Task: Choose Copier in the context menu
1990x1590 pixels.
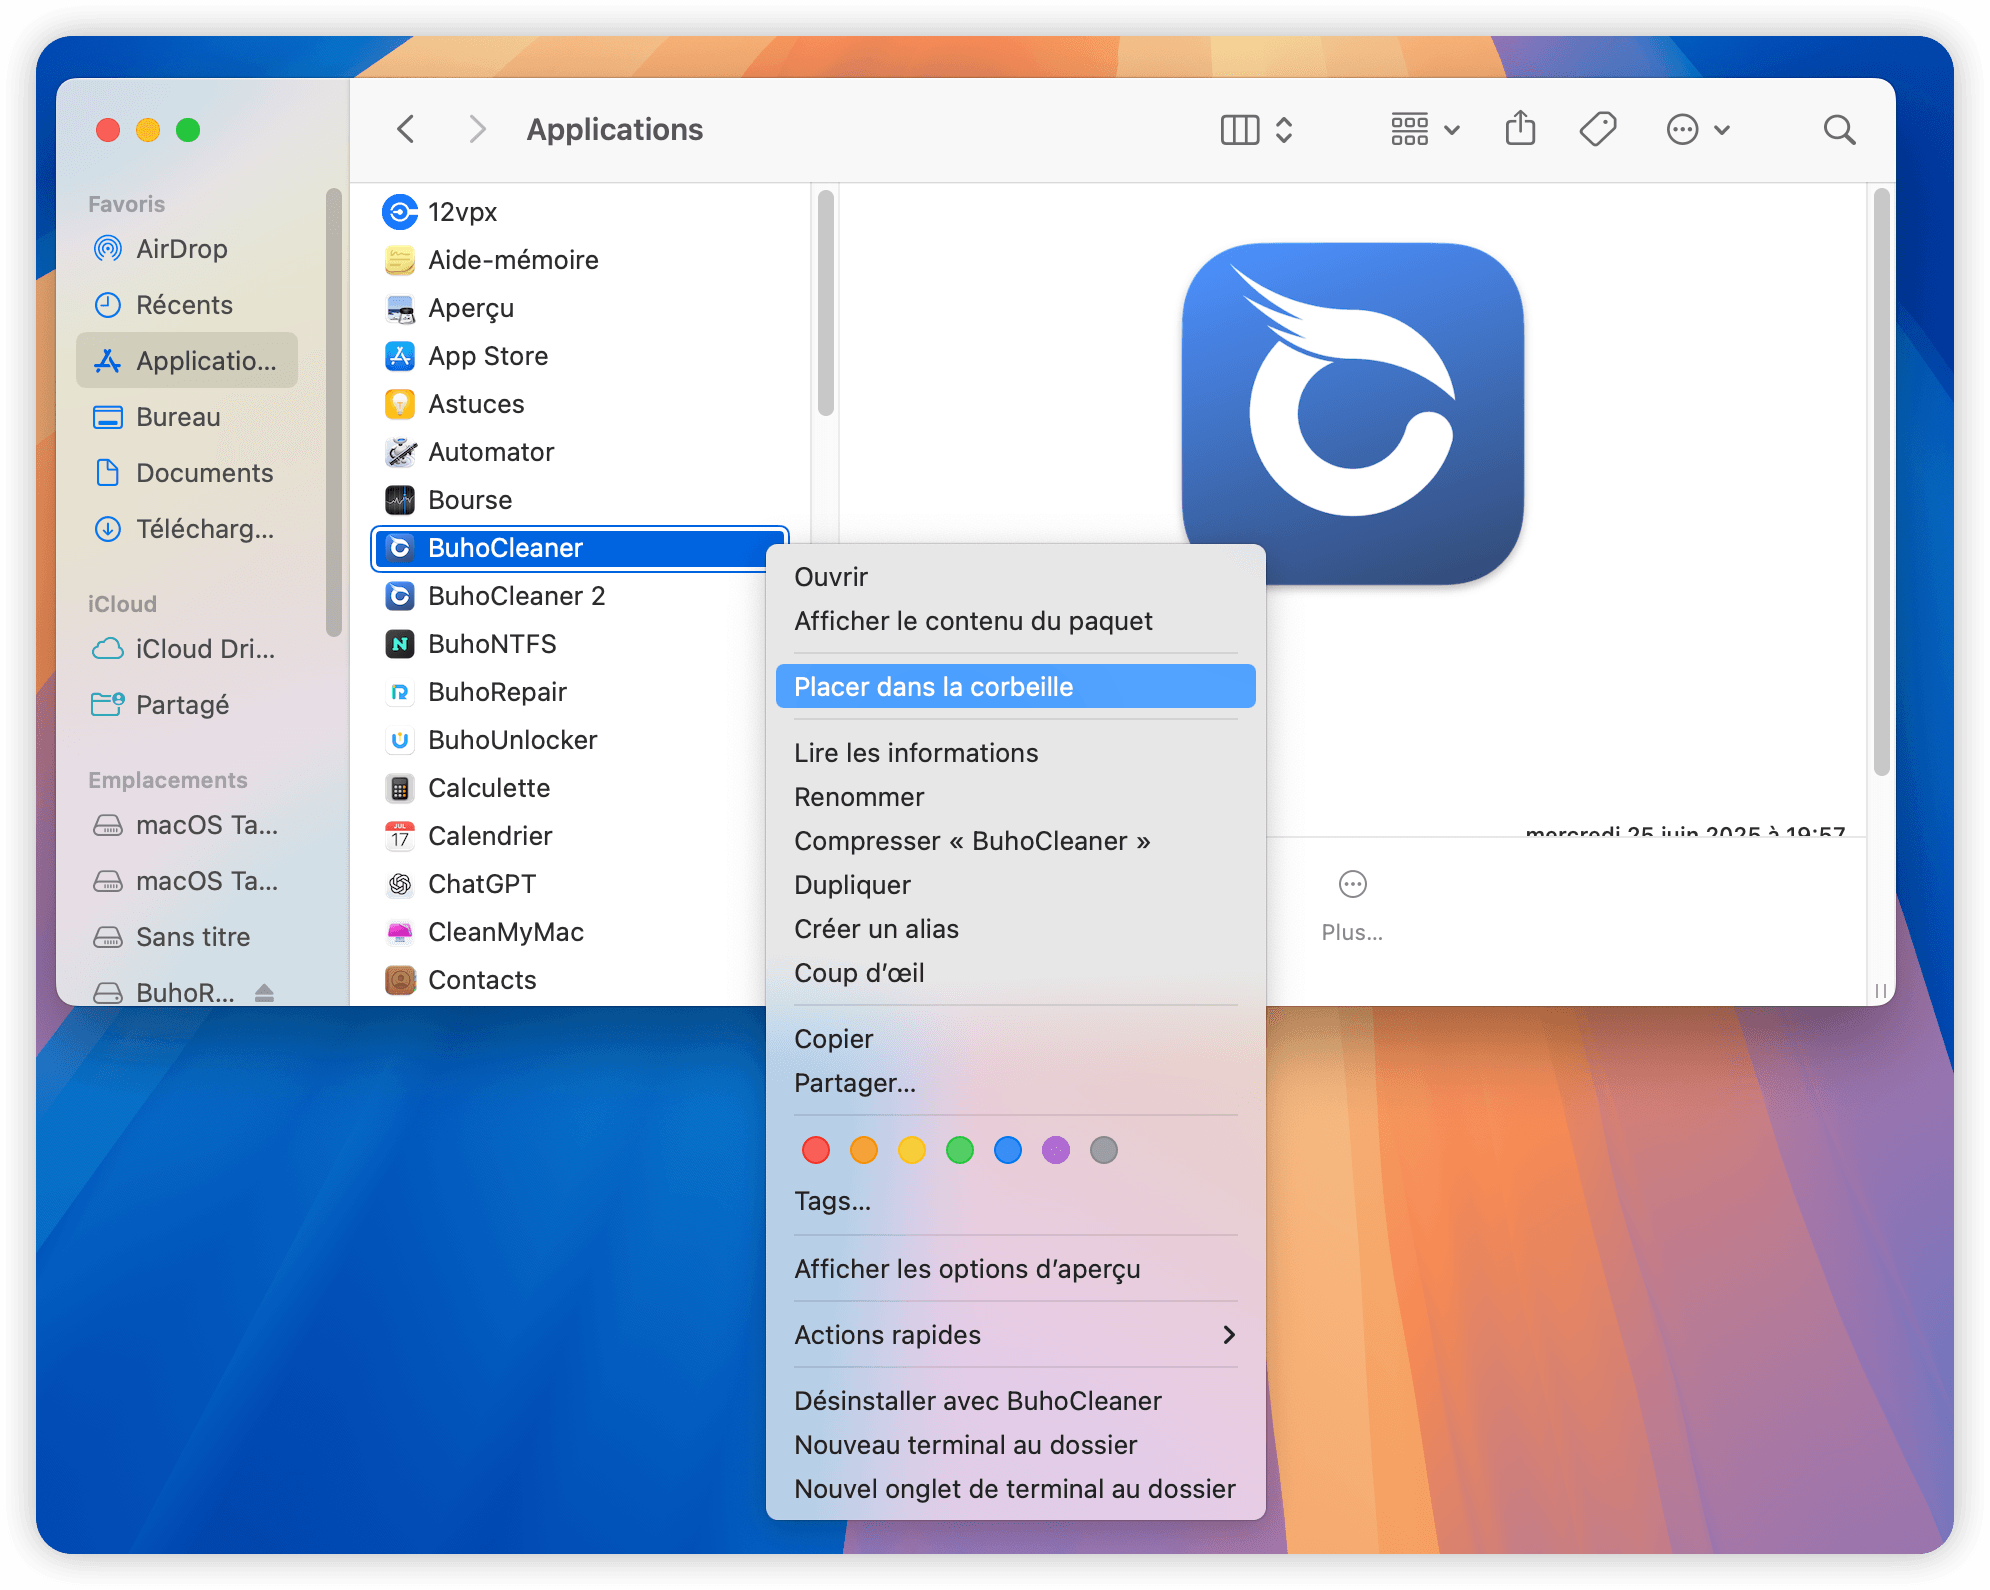Action: click(x=1015, y=1039)
